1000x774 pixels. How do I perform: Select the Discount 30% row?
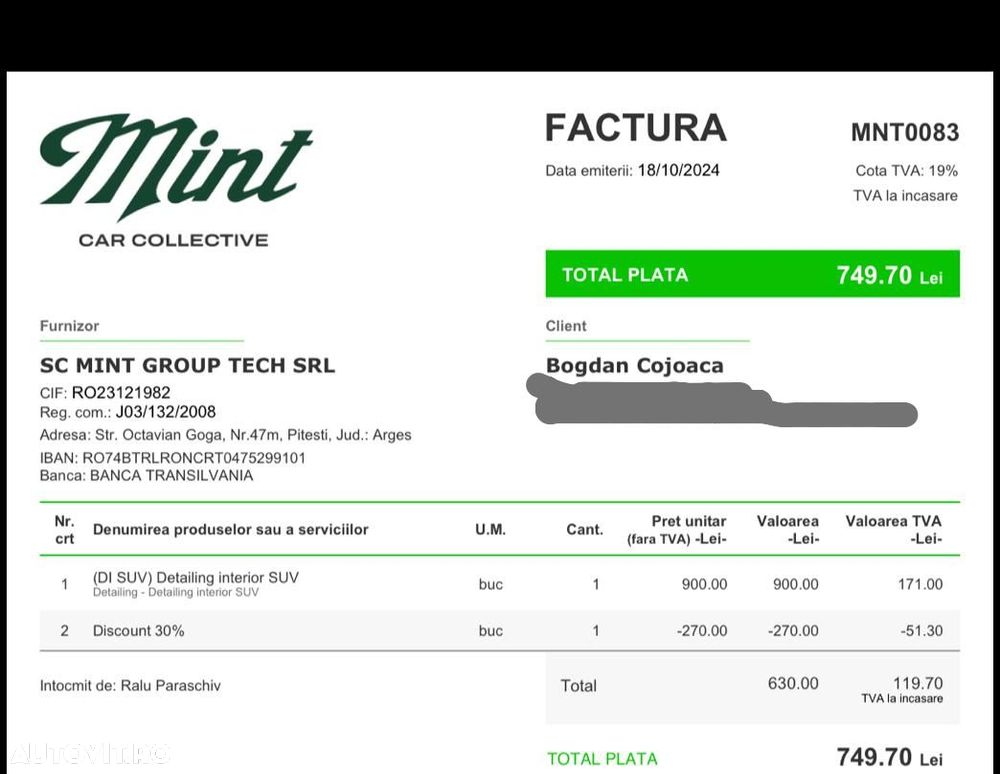tap(139, 631)
